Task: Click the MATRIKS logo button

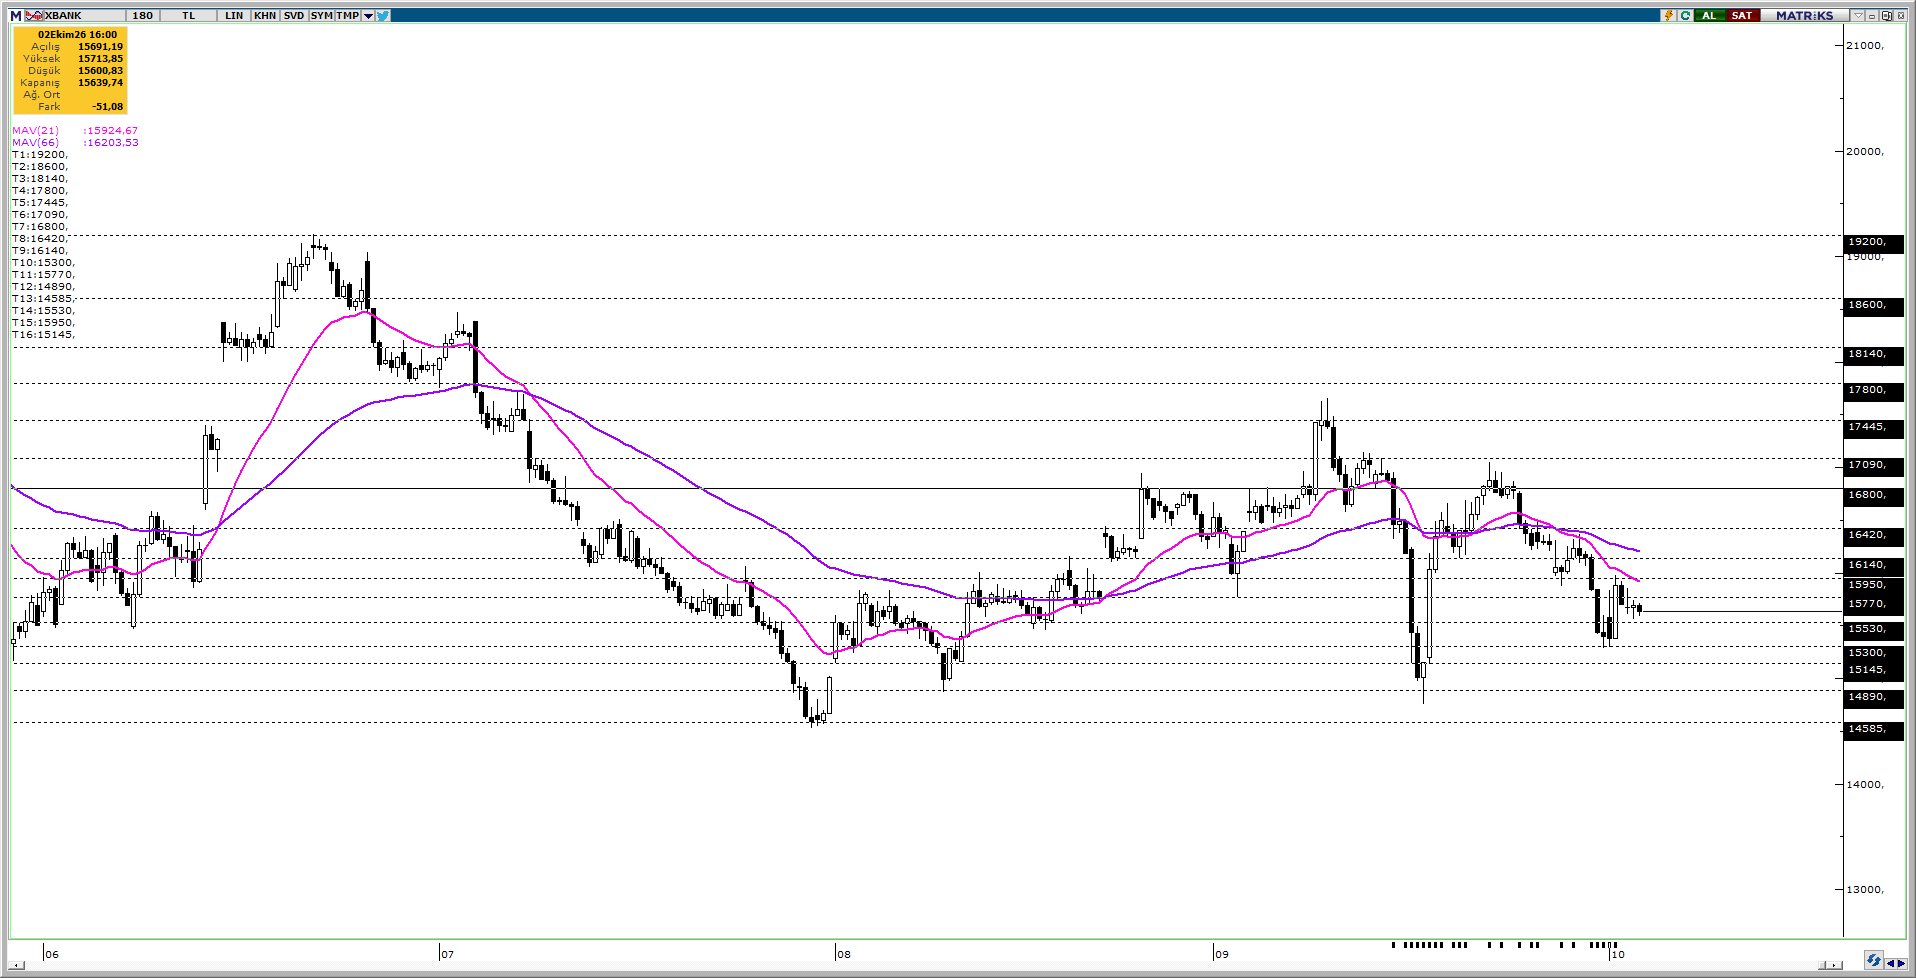Action: click(x=1804, y=15)
